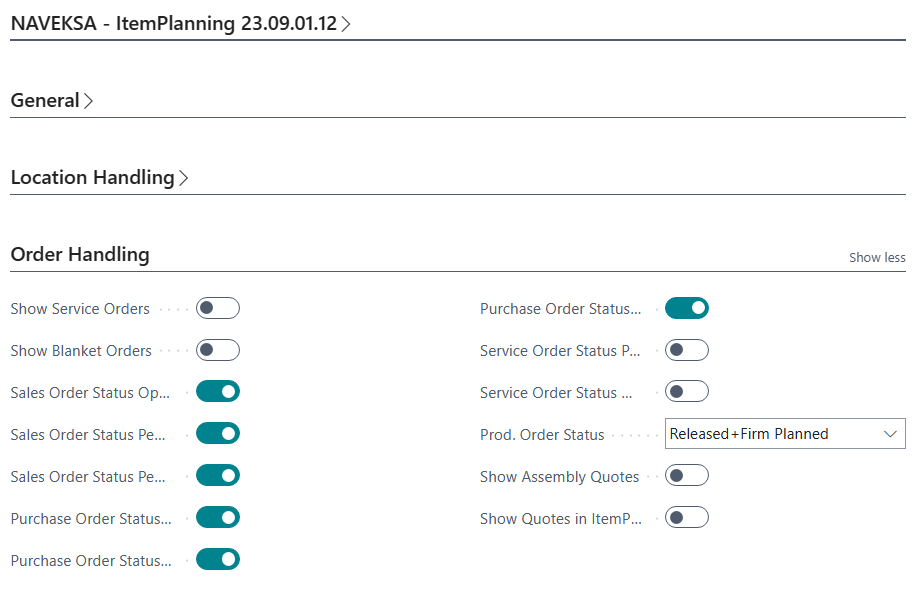
Task: Toggle the Purchase Order Status switch below Show Assembly Quotes row level
Action: [x=218, y=518]
